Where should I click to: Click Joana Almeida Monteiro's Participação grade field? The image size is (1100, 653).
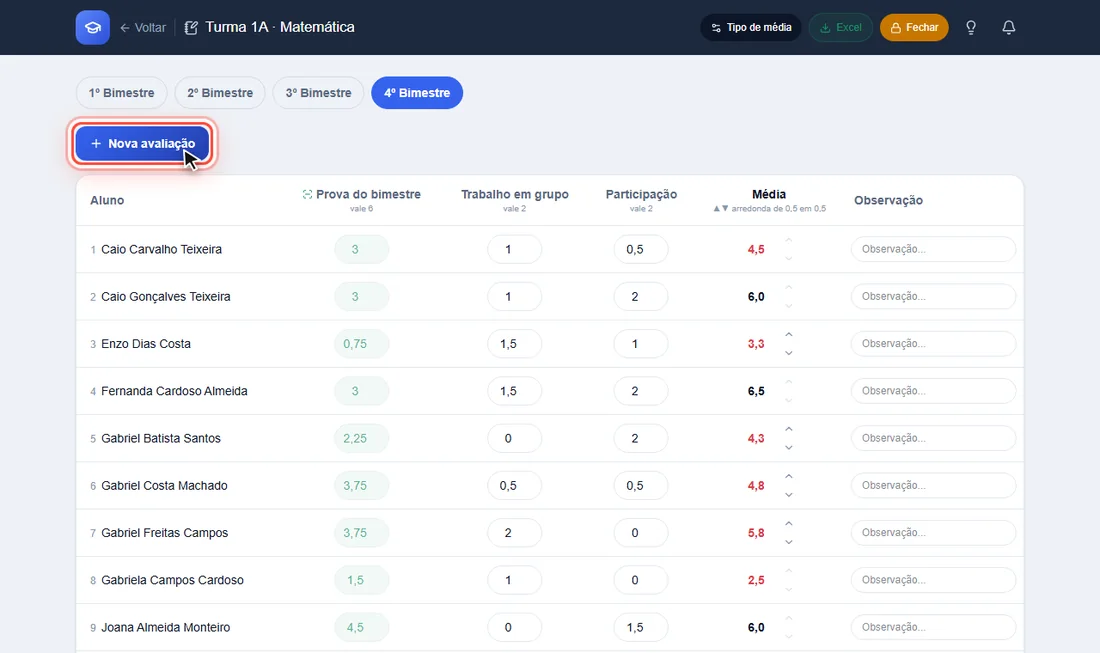point(640,627)
